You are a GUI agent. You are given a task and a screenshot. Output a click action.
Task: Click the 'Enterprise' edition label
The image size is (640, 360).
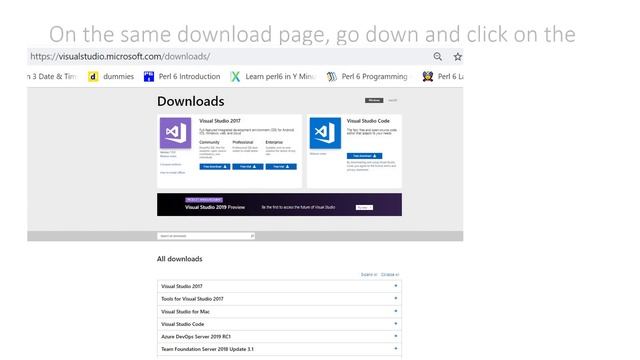click(274, 142)
